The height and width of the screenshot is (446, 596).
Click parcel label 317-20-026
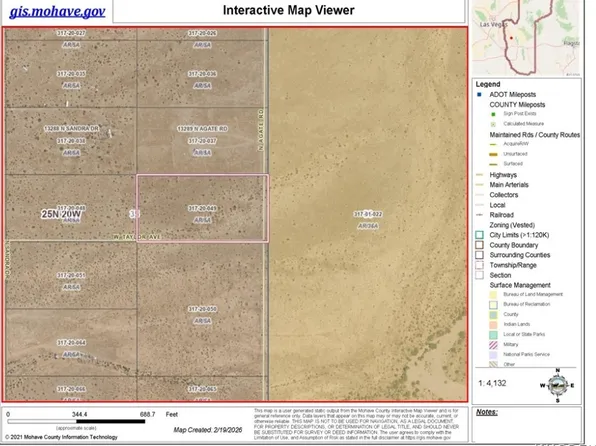[x=202, y=33]
